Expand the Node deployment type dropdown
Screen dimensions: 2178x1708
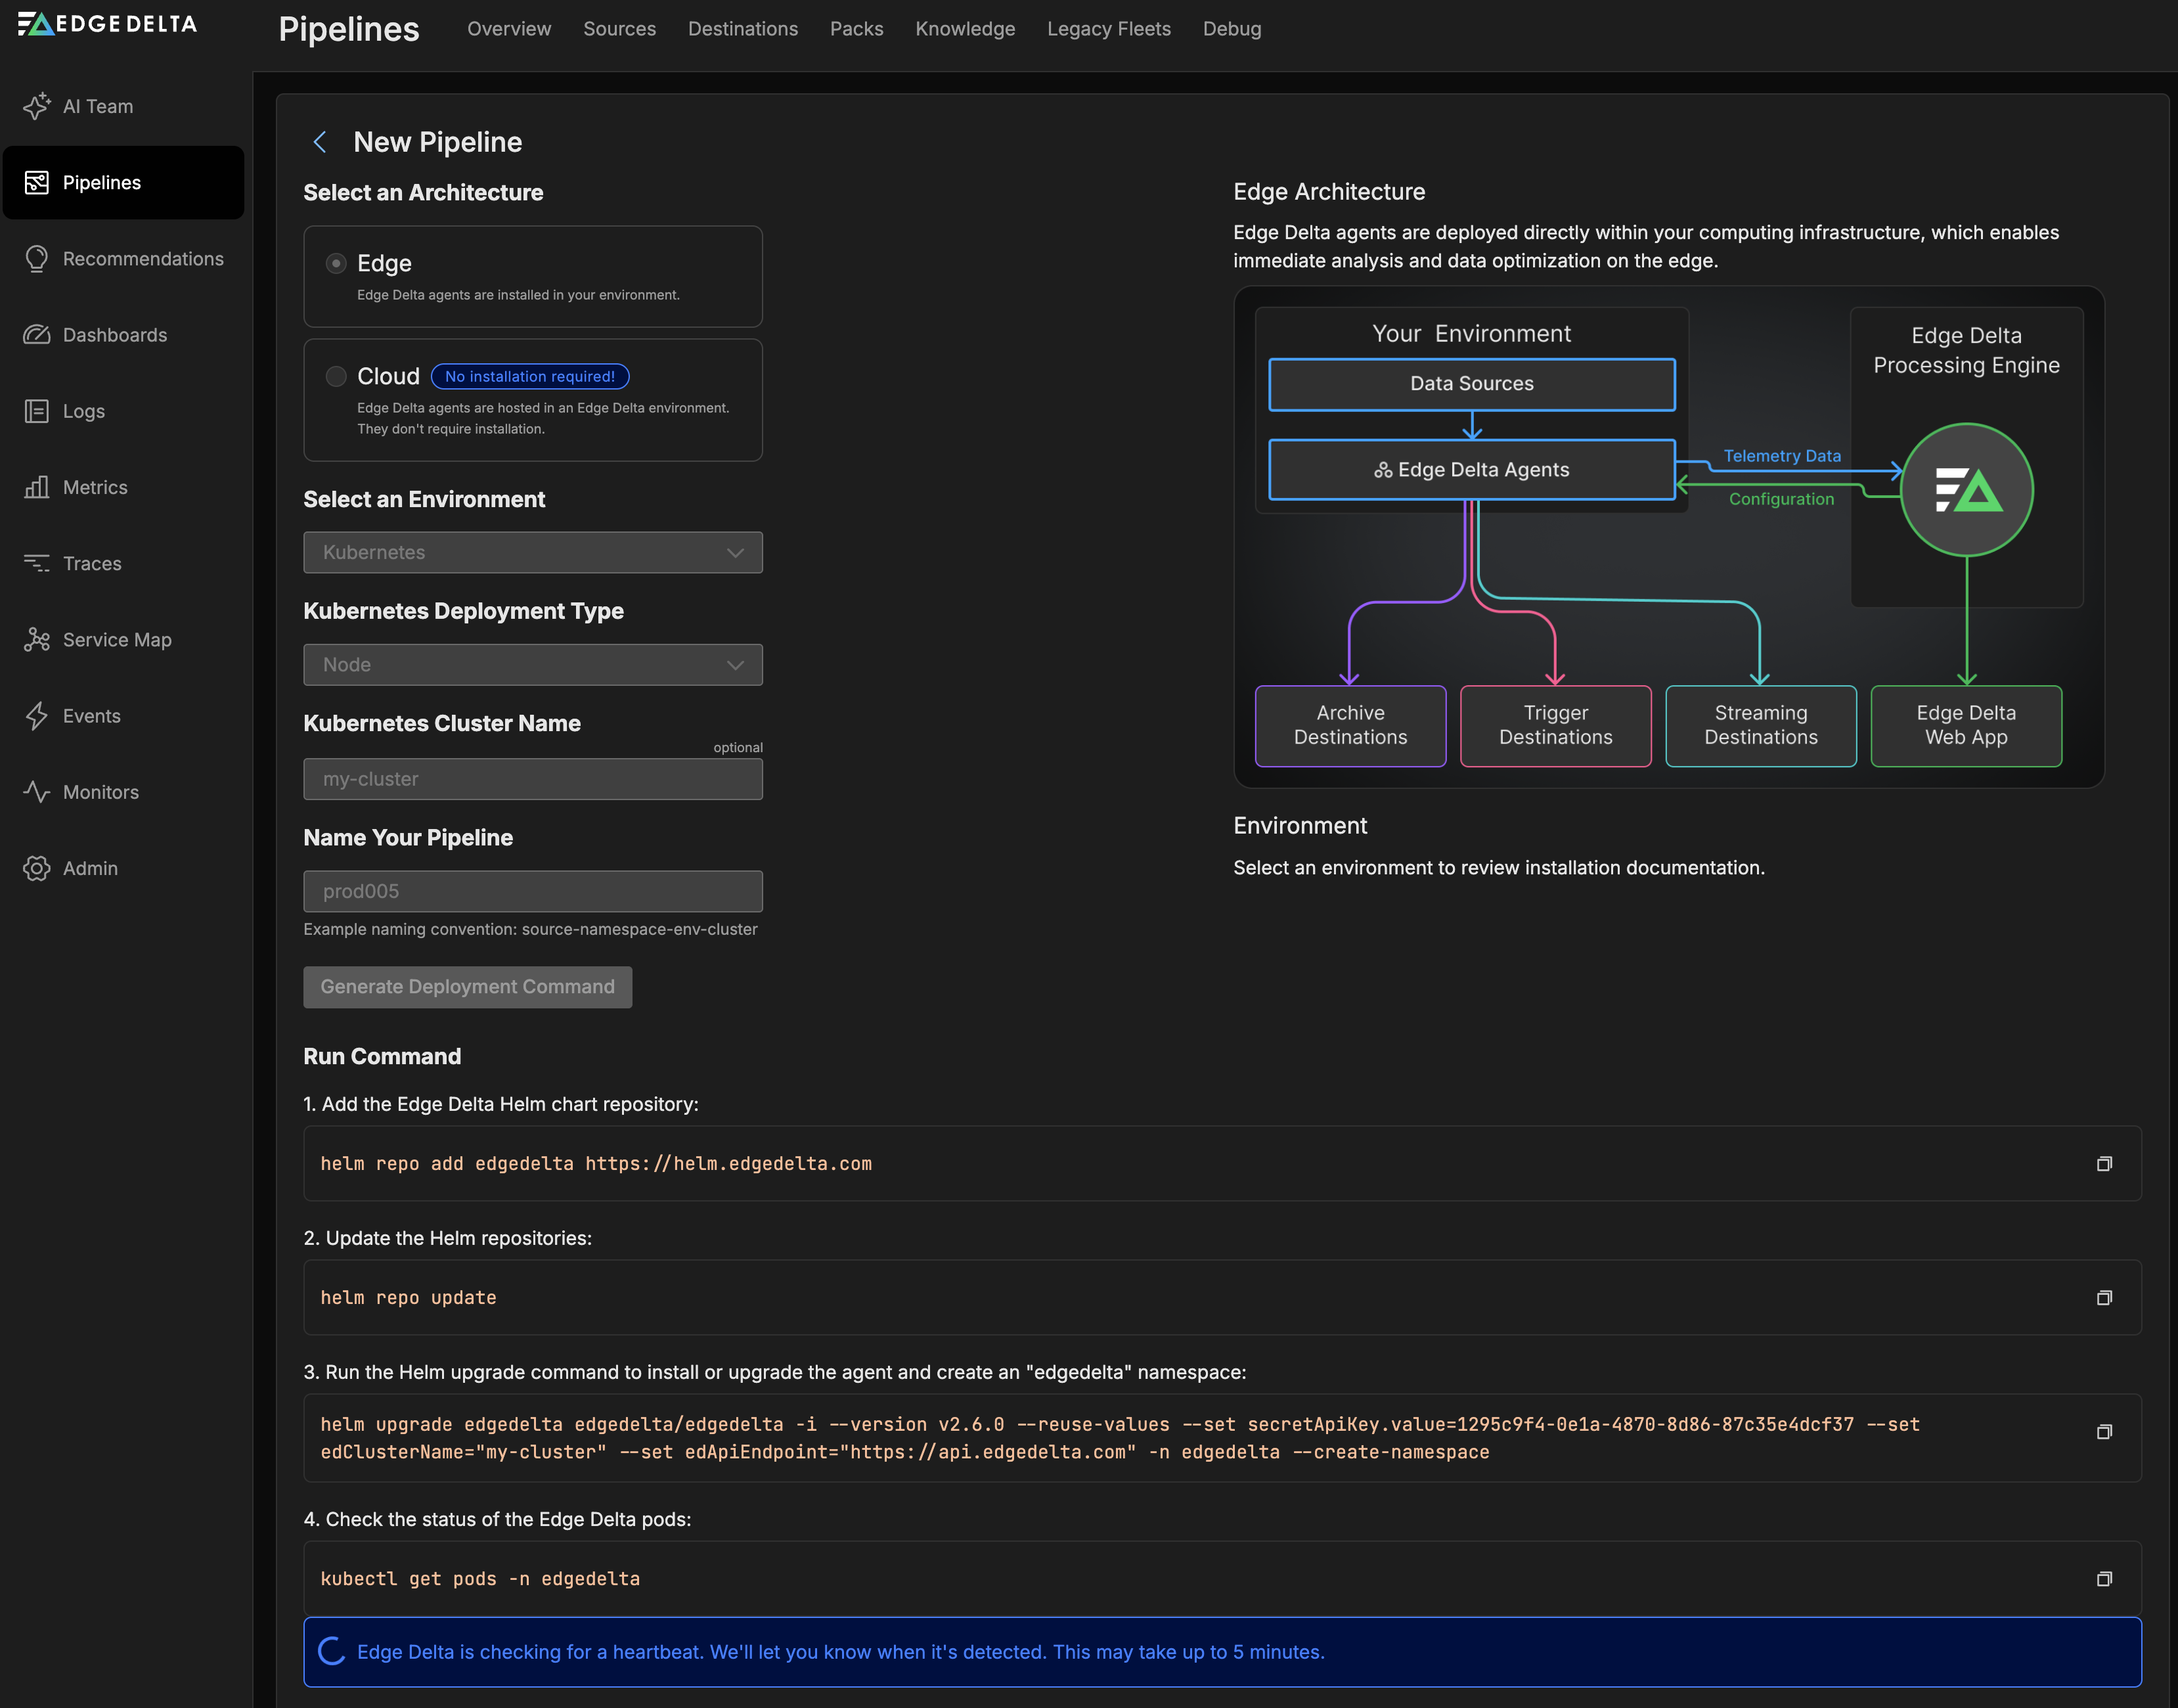(532, 664)
